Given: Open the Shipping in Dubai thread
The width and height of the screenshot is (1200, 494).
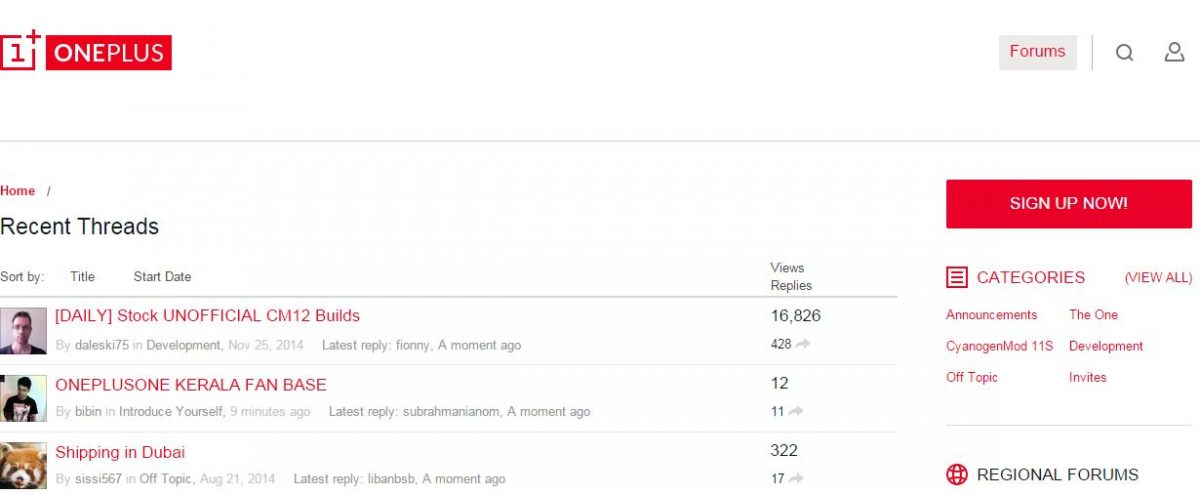Looking at the screenshot, I should 120,452.
